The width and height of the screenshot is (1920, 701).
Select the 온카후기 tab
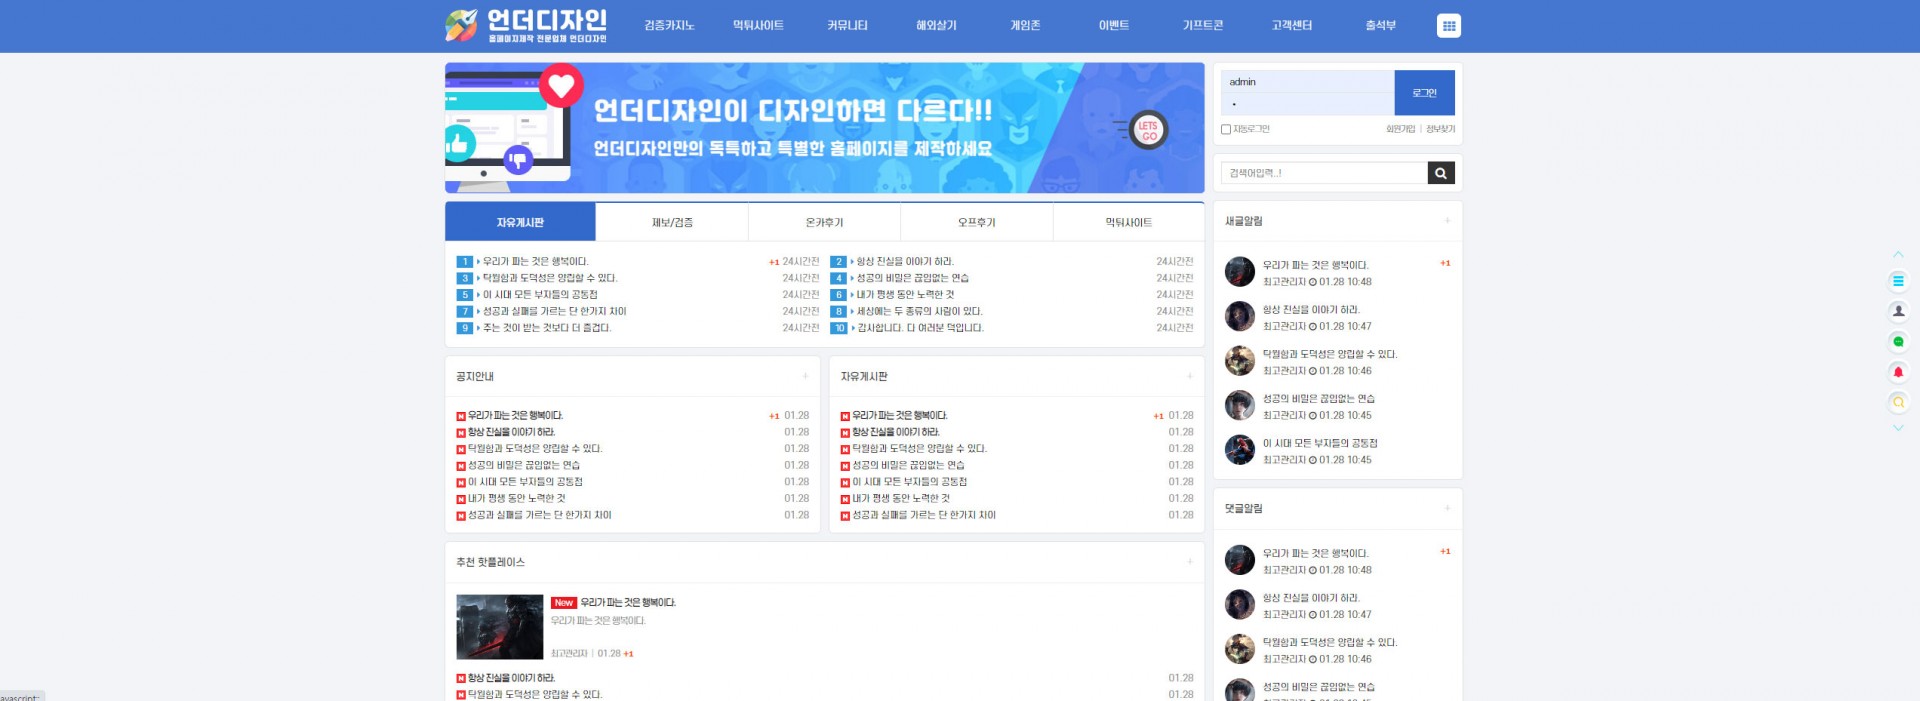pos(824,222)
